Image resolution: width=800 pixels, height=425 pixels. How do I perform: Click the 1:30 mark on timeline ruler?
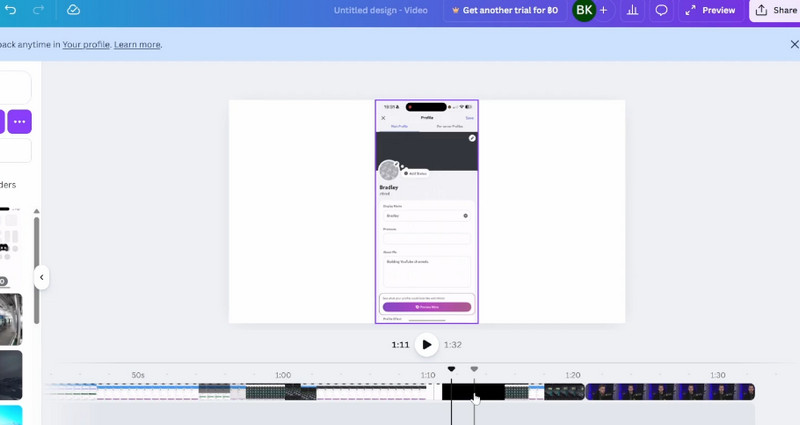point(717,375)
